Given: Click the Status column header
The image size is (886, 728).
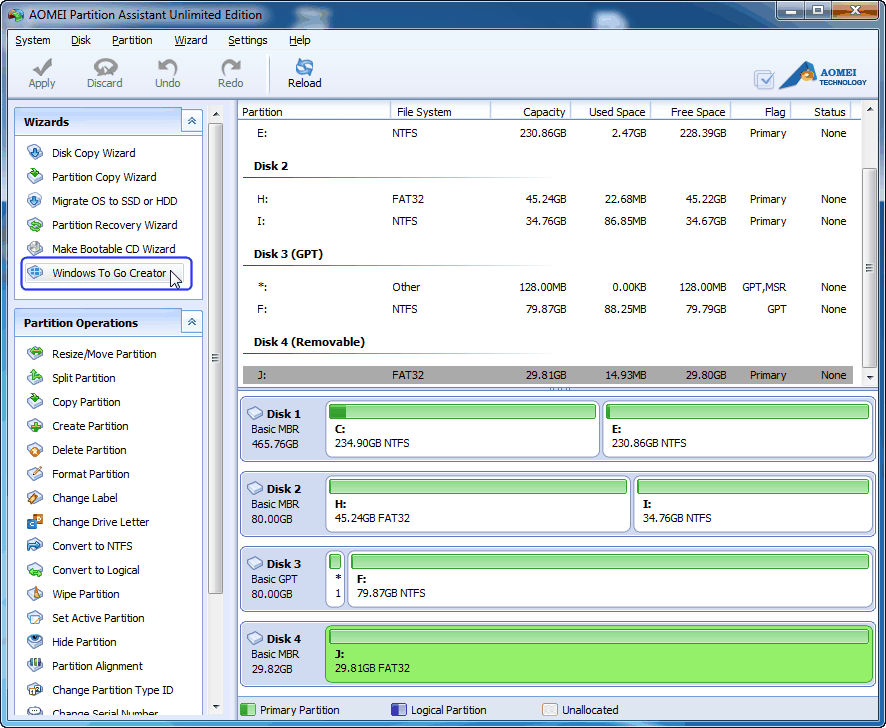Looking at the screenshot, I should (x=820, y=112).
